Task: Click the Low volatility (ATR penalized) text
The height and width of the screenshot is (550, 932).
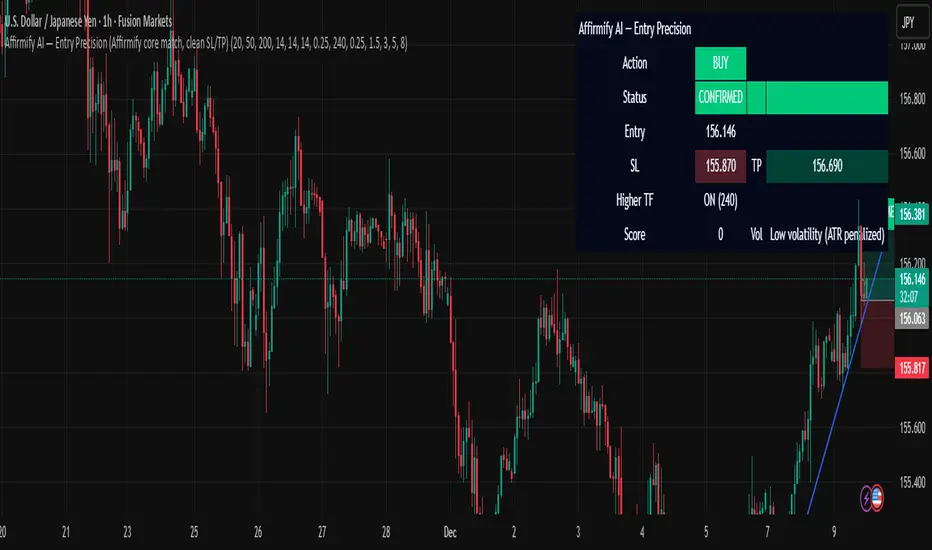Action: [x=827, y=235]
